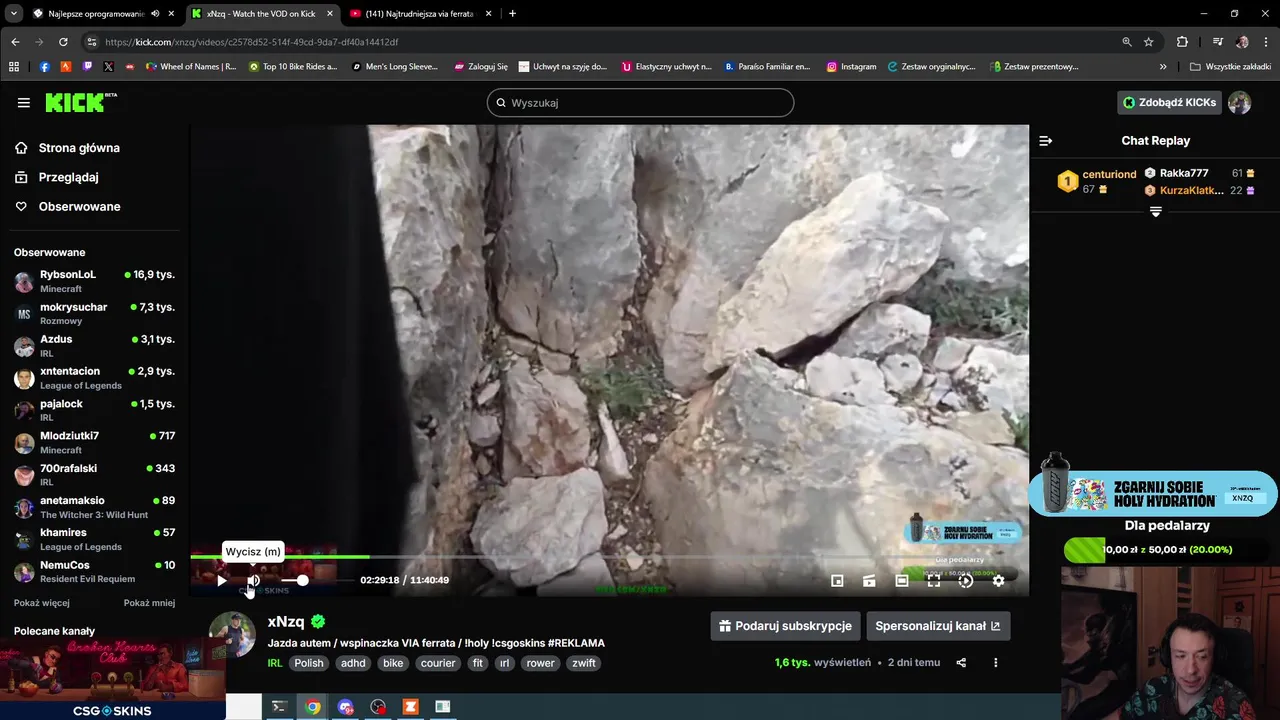Open X bookmark icon

point(108,67)
